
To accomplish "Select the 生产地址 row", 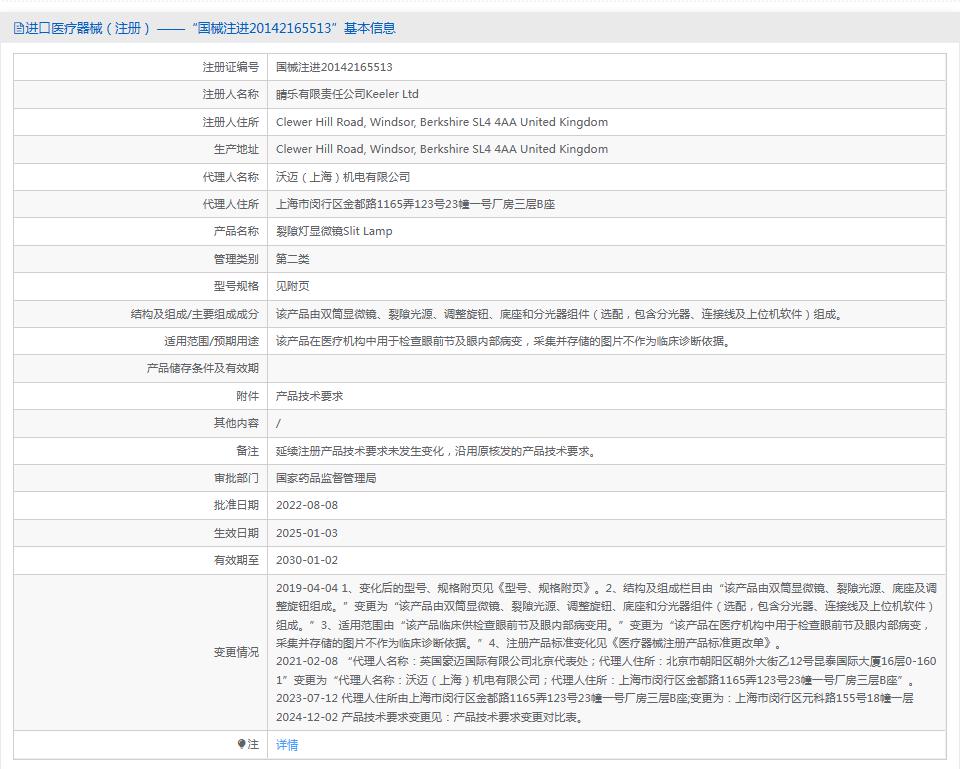I will pyautogui.click(x=438, y=148).
